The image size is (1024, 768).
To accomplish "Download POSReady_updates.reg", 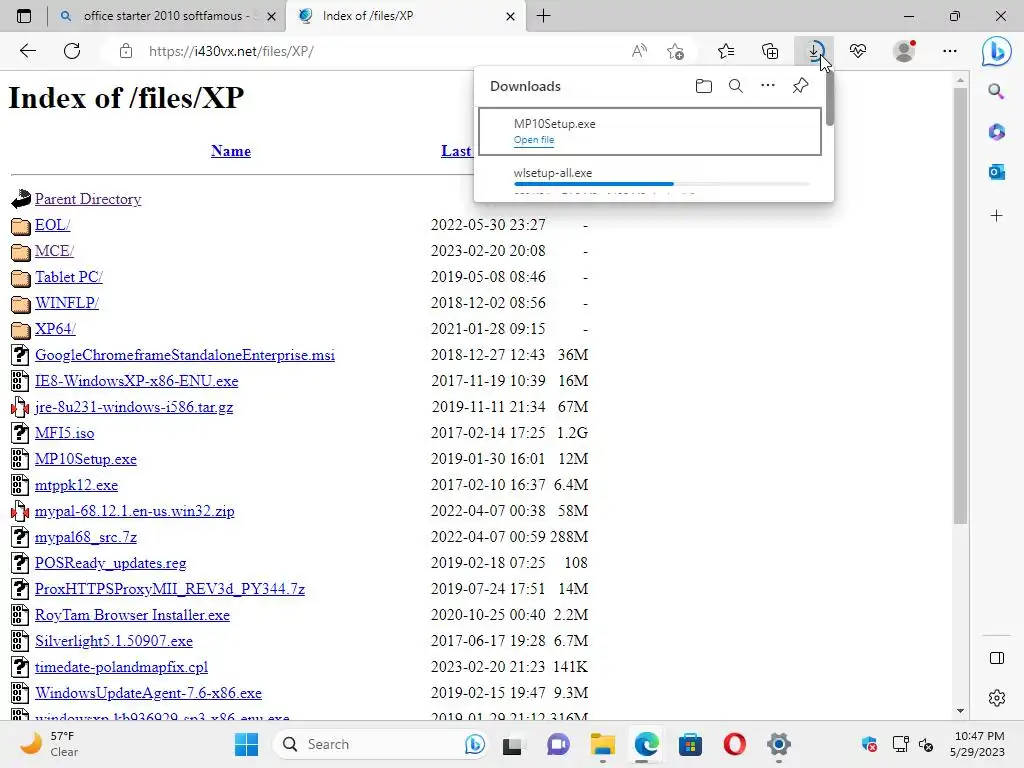I will click(x=110, y=563).
